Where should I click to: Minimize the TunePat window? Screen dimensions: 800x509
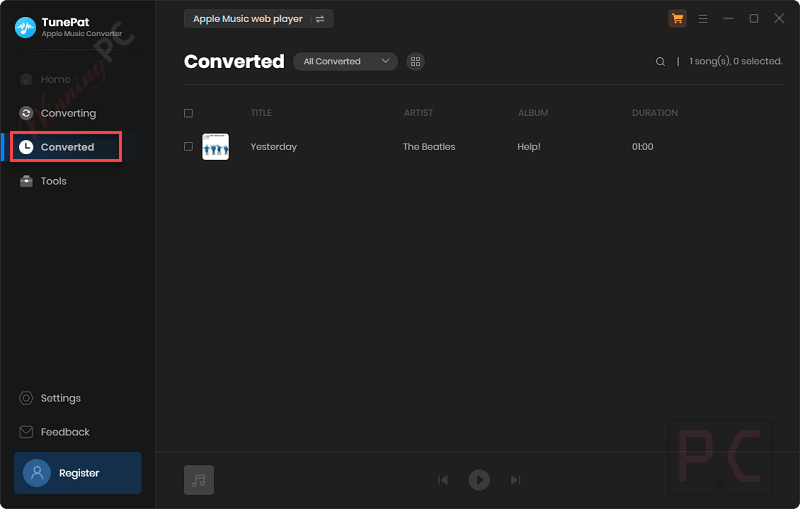coord(728,18)
